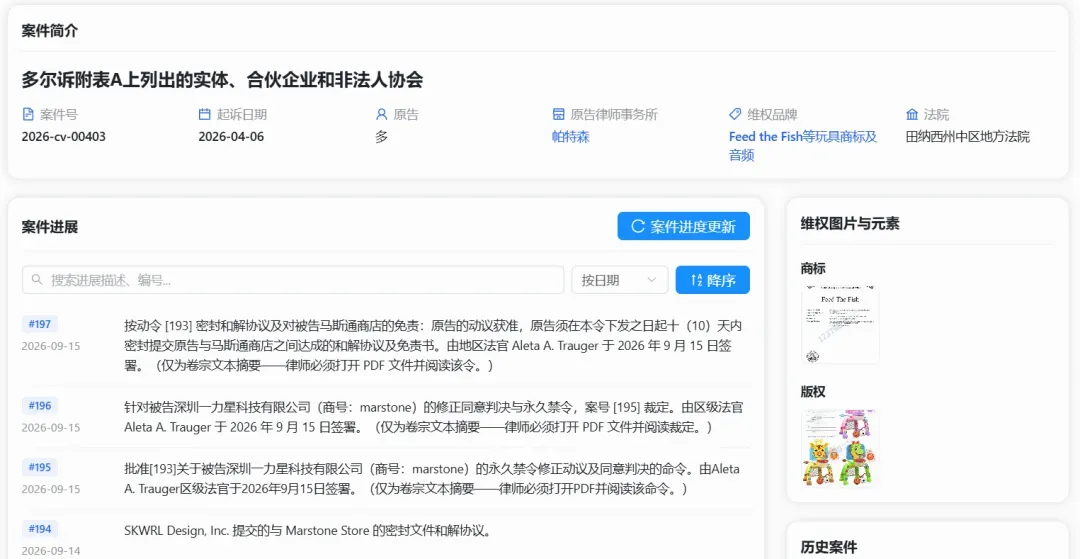The width and height of the screenshot is (1080, 559).
Task: Toggle the 降序 sort order button
Action: (712, 280)
